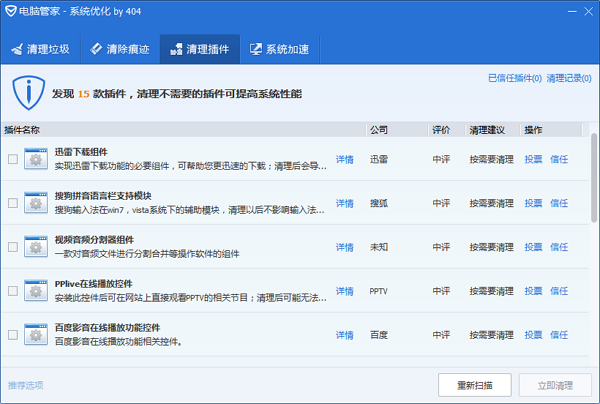This screenshot has height=404, width=600.
Task: Open 详情 for 视频音频分割器组件
Action: pos(344,247)
